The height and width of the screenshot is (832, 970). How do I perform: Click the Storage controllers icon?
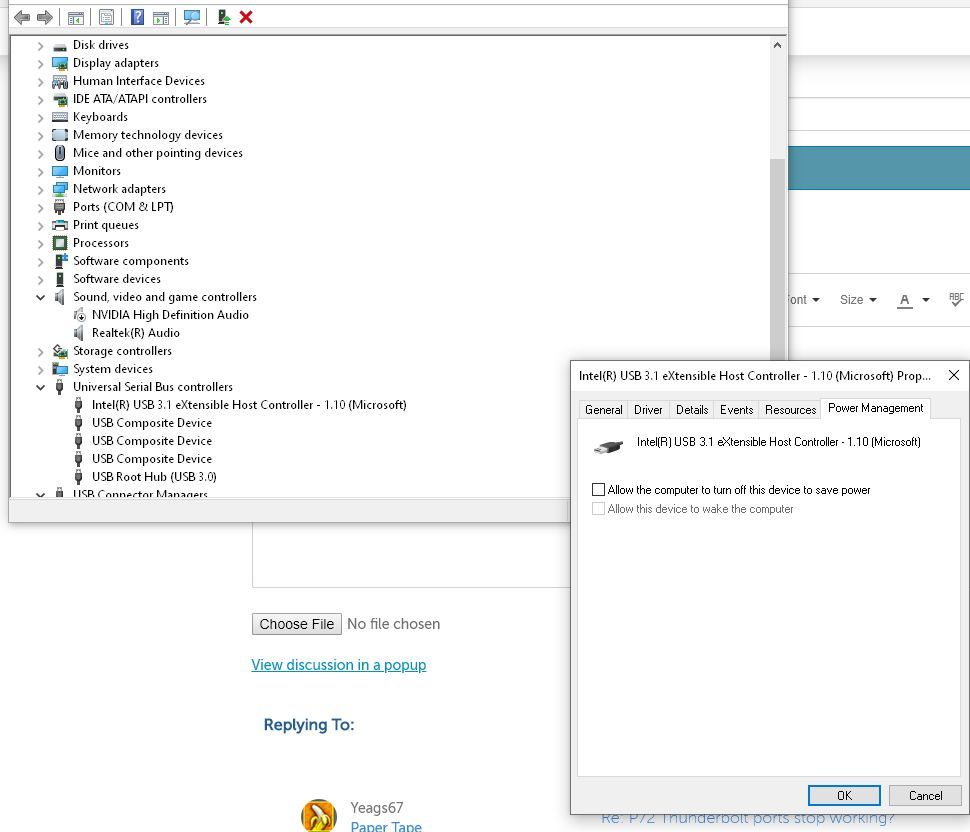tap(60, 351)
